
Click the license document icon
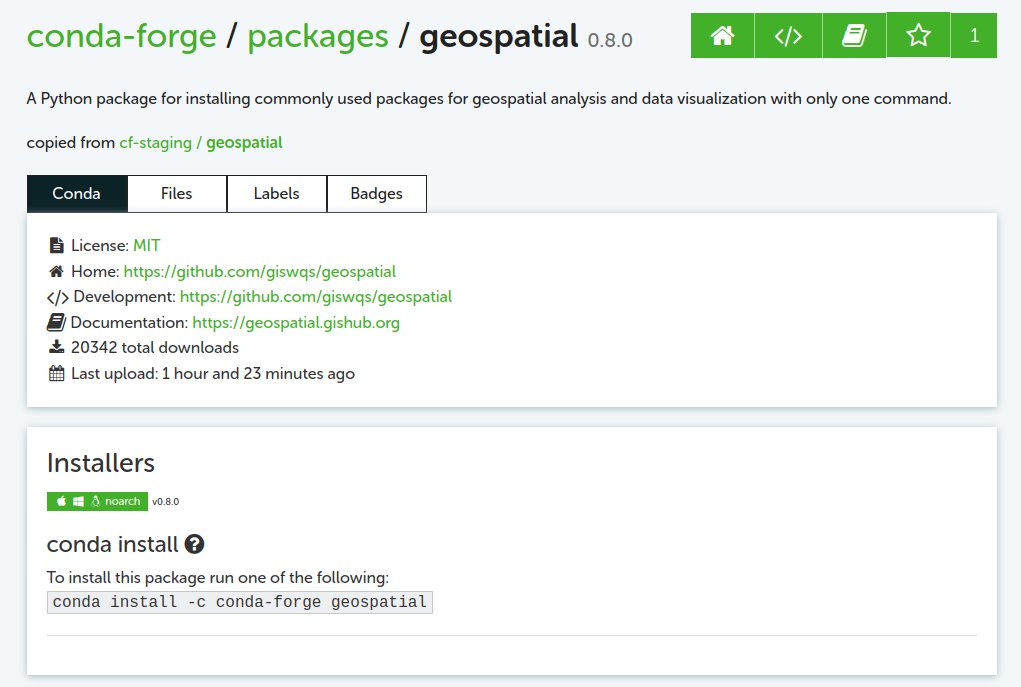click(x=57, y=245)
